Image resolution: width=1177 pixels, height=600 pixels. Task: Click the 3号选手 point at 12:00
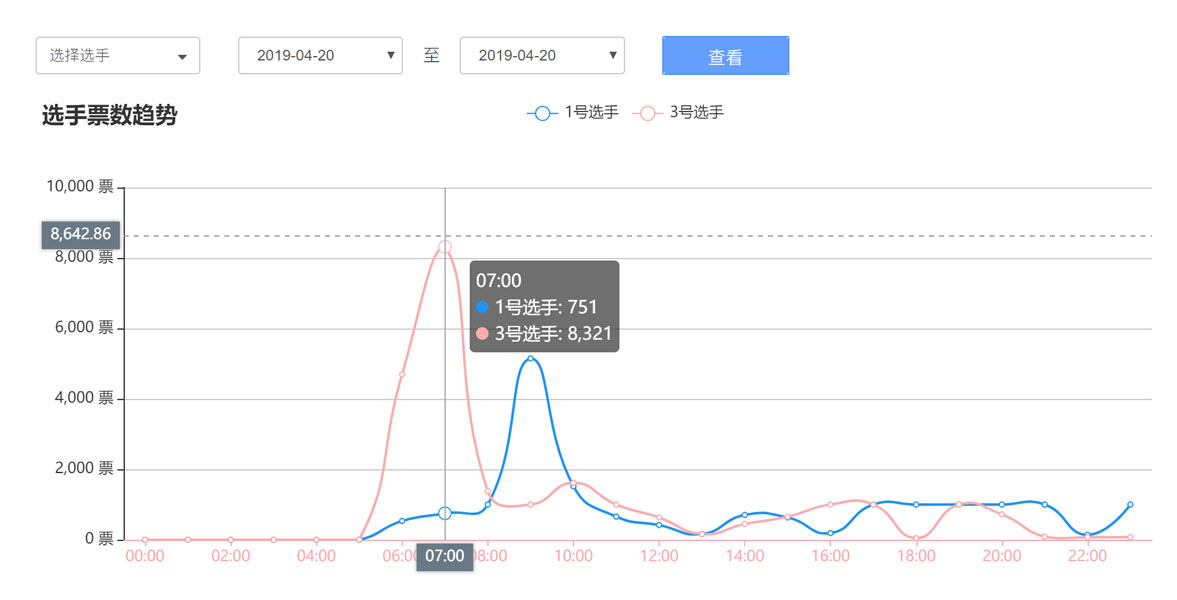point(659,517)
